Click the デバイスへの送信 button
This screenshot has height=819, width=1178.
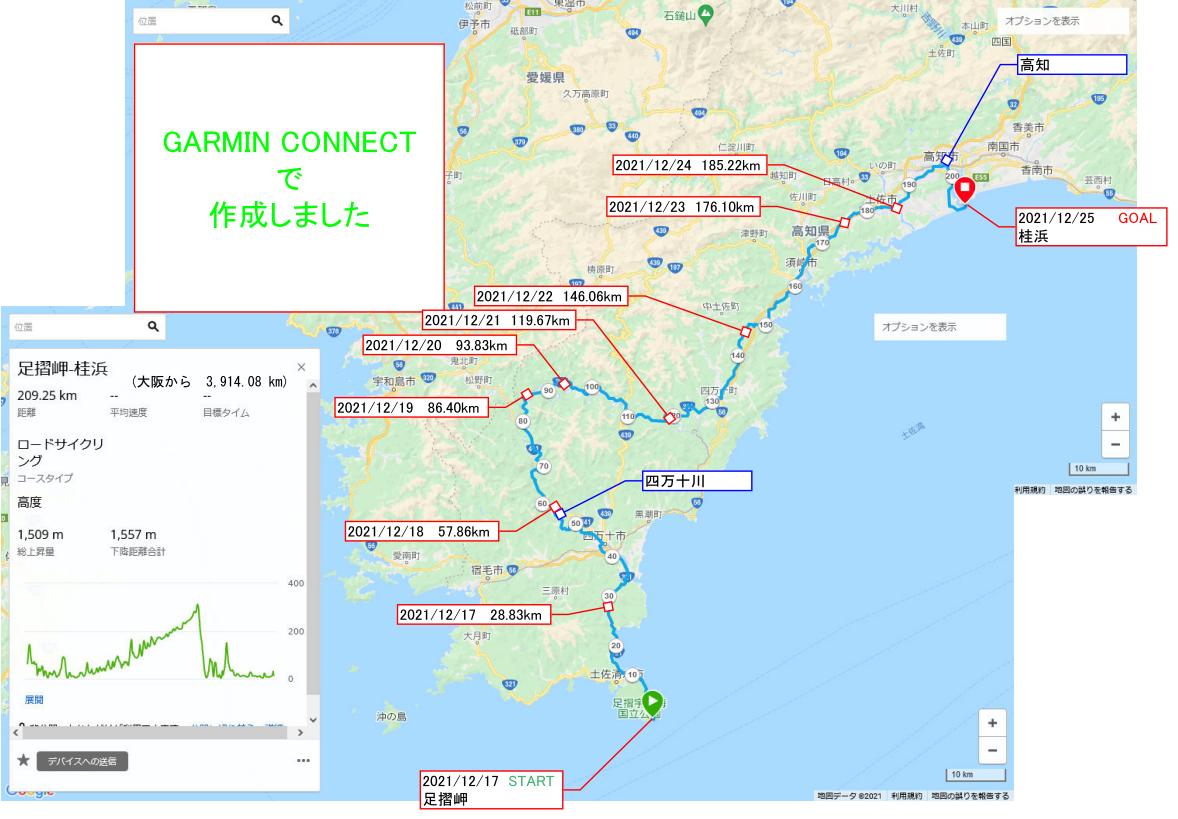pyautogui.click(x=82, y=761)
